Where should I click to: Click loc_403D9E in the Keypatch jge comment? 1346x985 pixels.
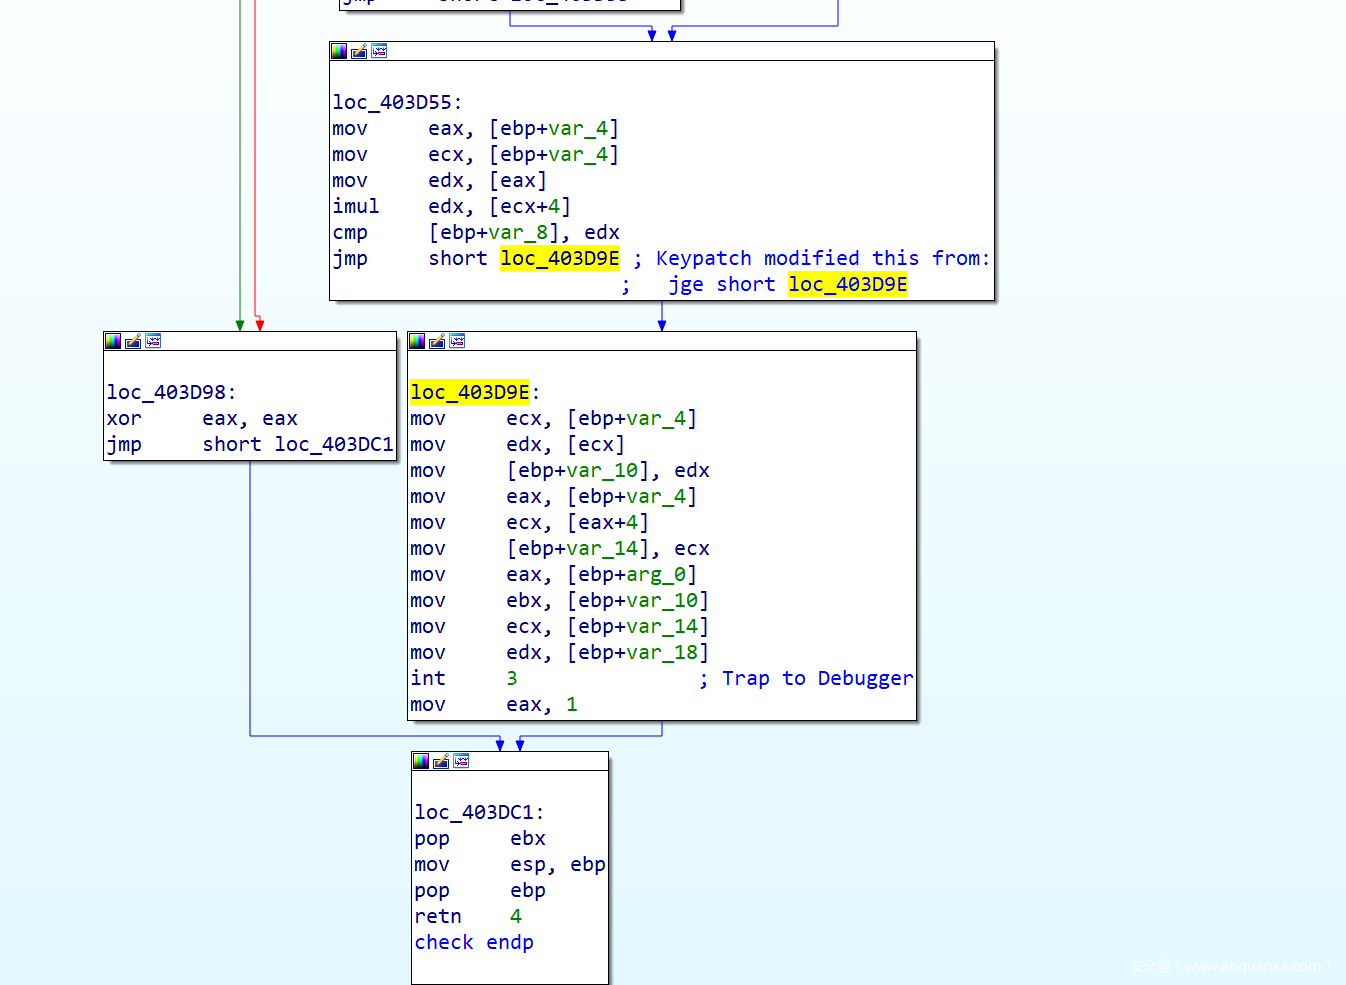(x=847, y=284)
